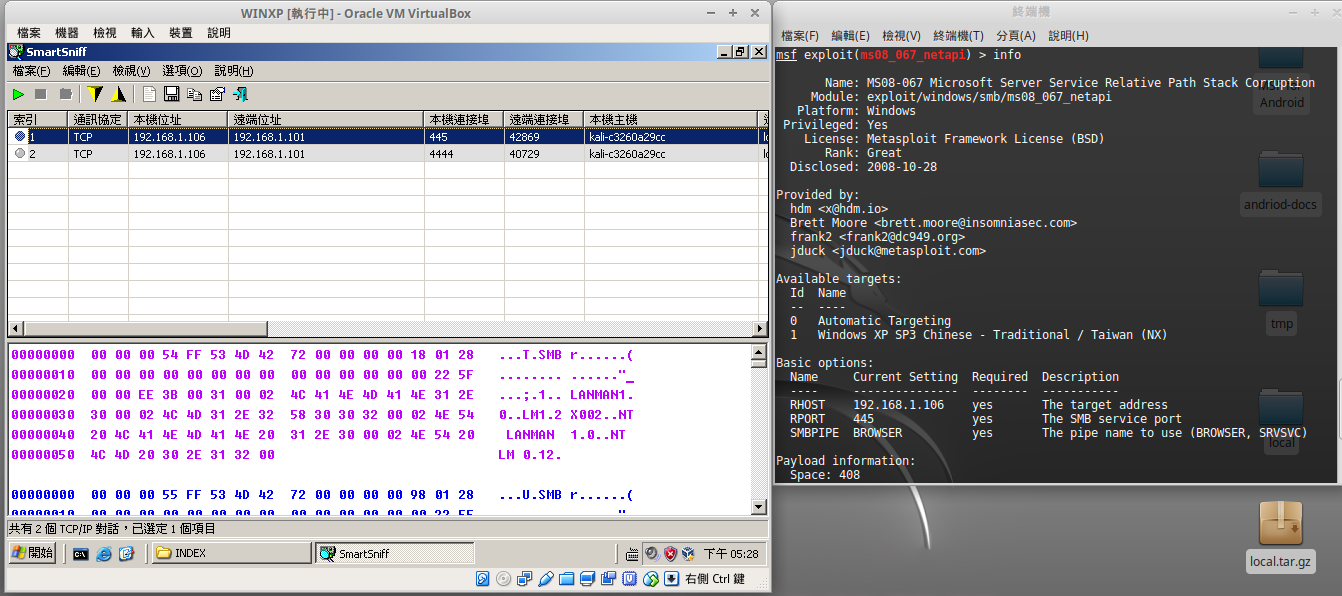Open VirtualBox 輸入 menu
1342x596 pixels.
pos(143,33)
